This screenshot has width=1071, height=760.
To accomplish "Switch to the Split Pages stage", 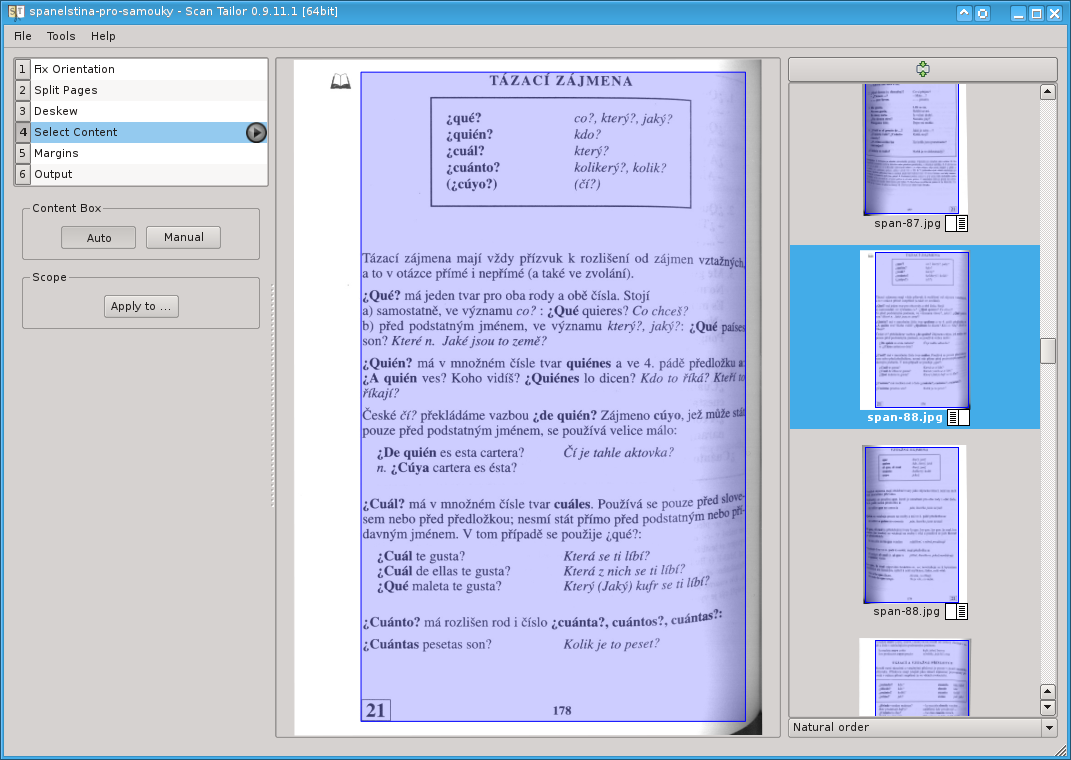I will 141,90.
